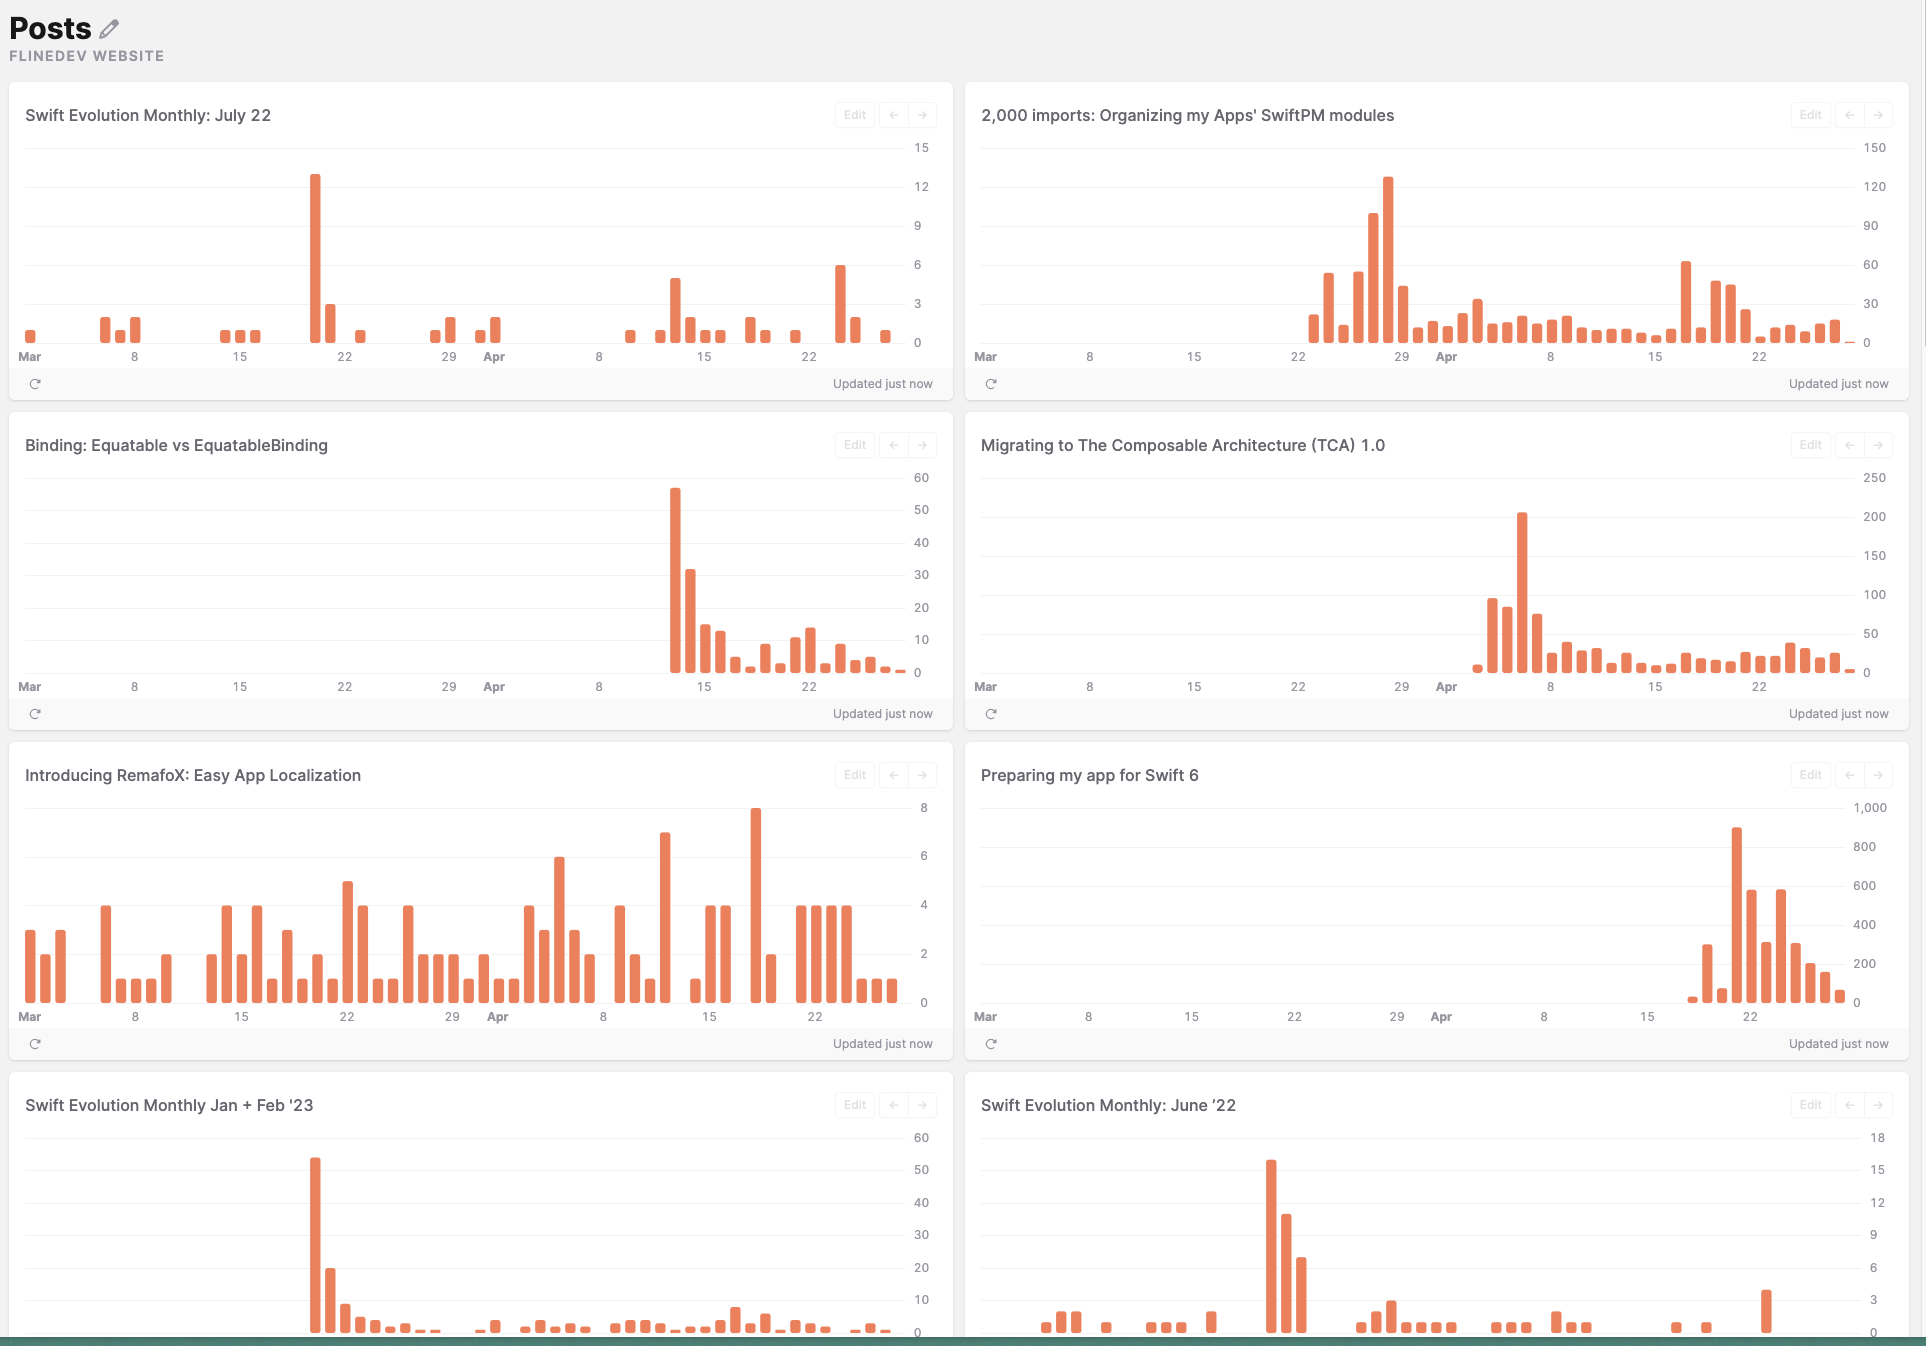
Task: Edit the Swift Evolution Monthly Jan + Feb '23 chart
Action: (x=855, y=1105)
